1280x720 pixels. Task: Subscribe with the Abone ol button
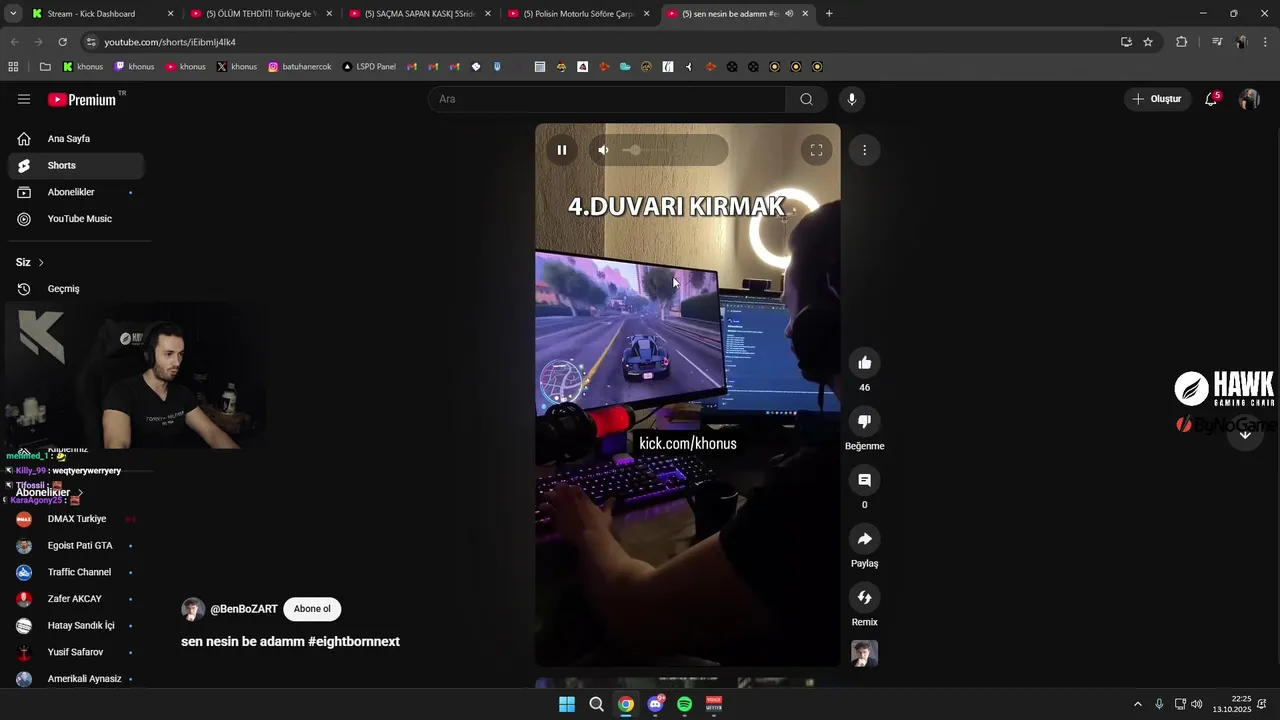click(x=312, y=609)
